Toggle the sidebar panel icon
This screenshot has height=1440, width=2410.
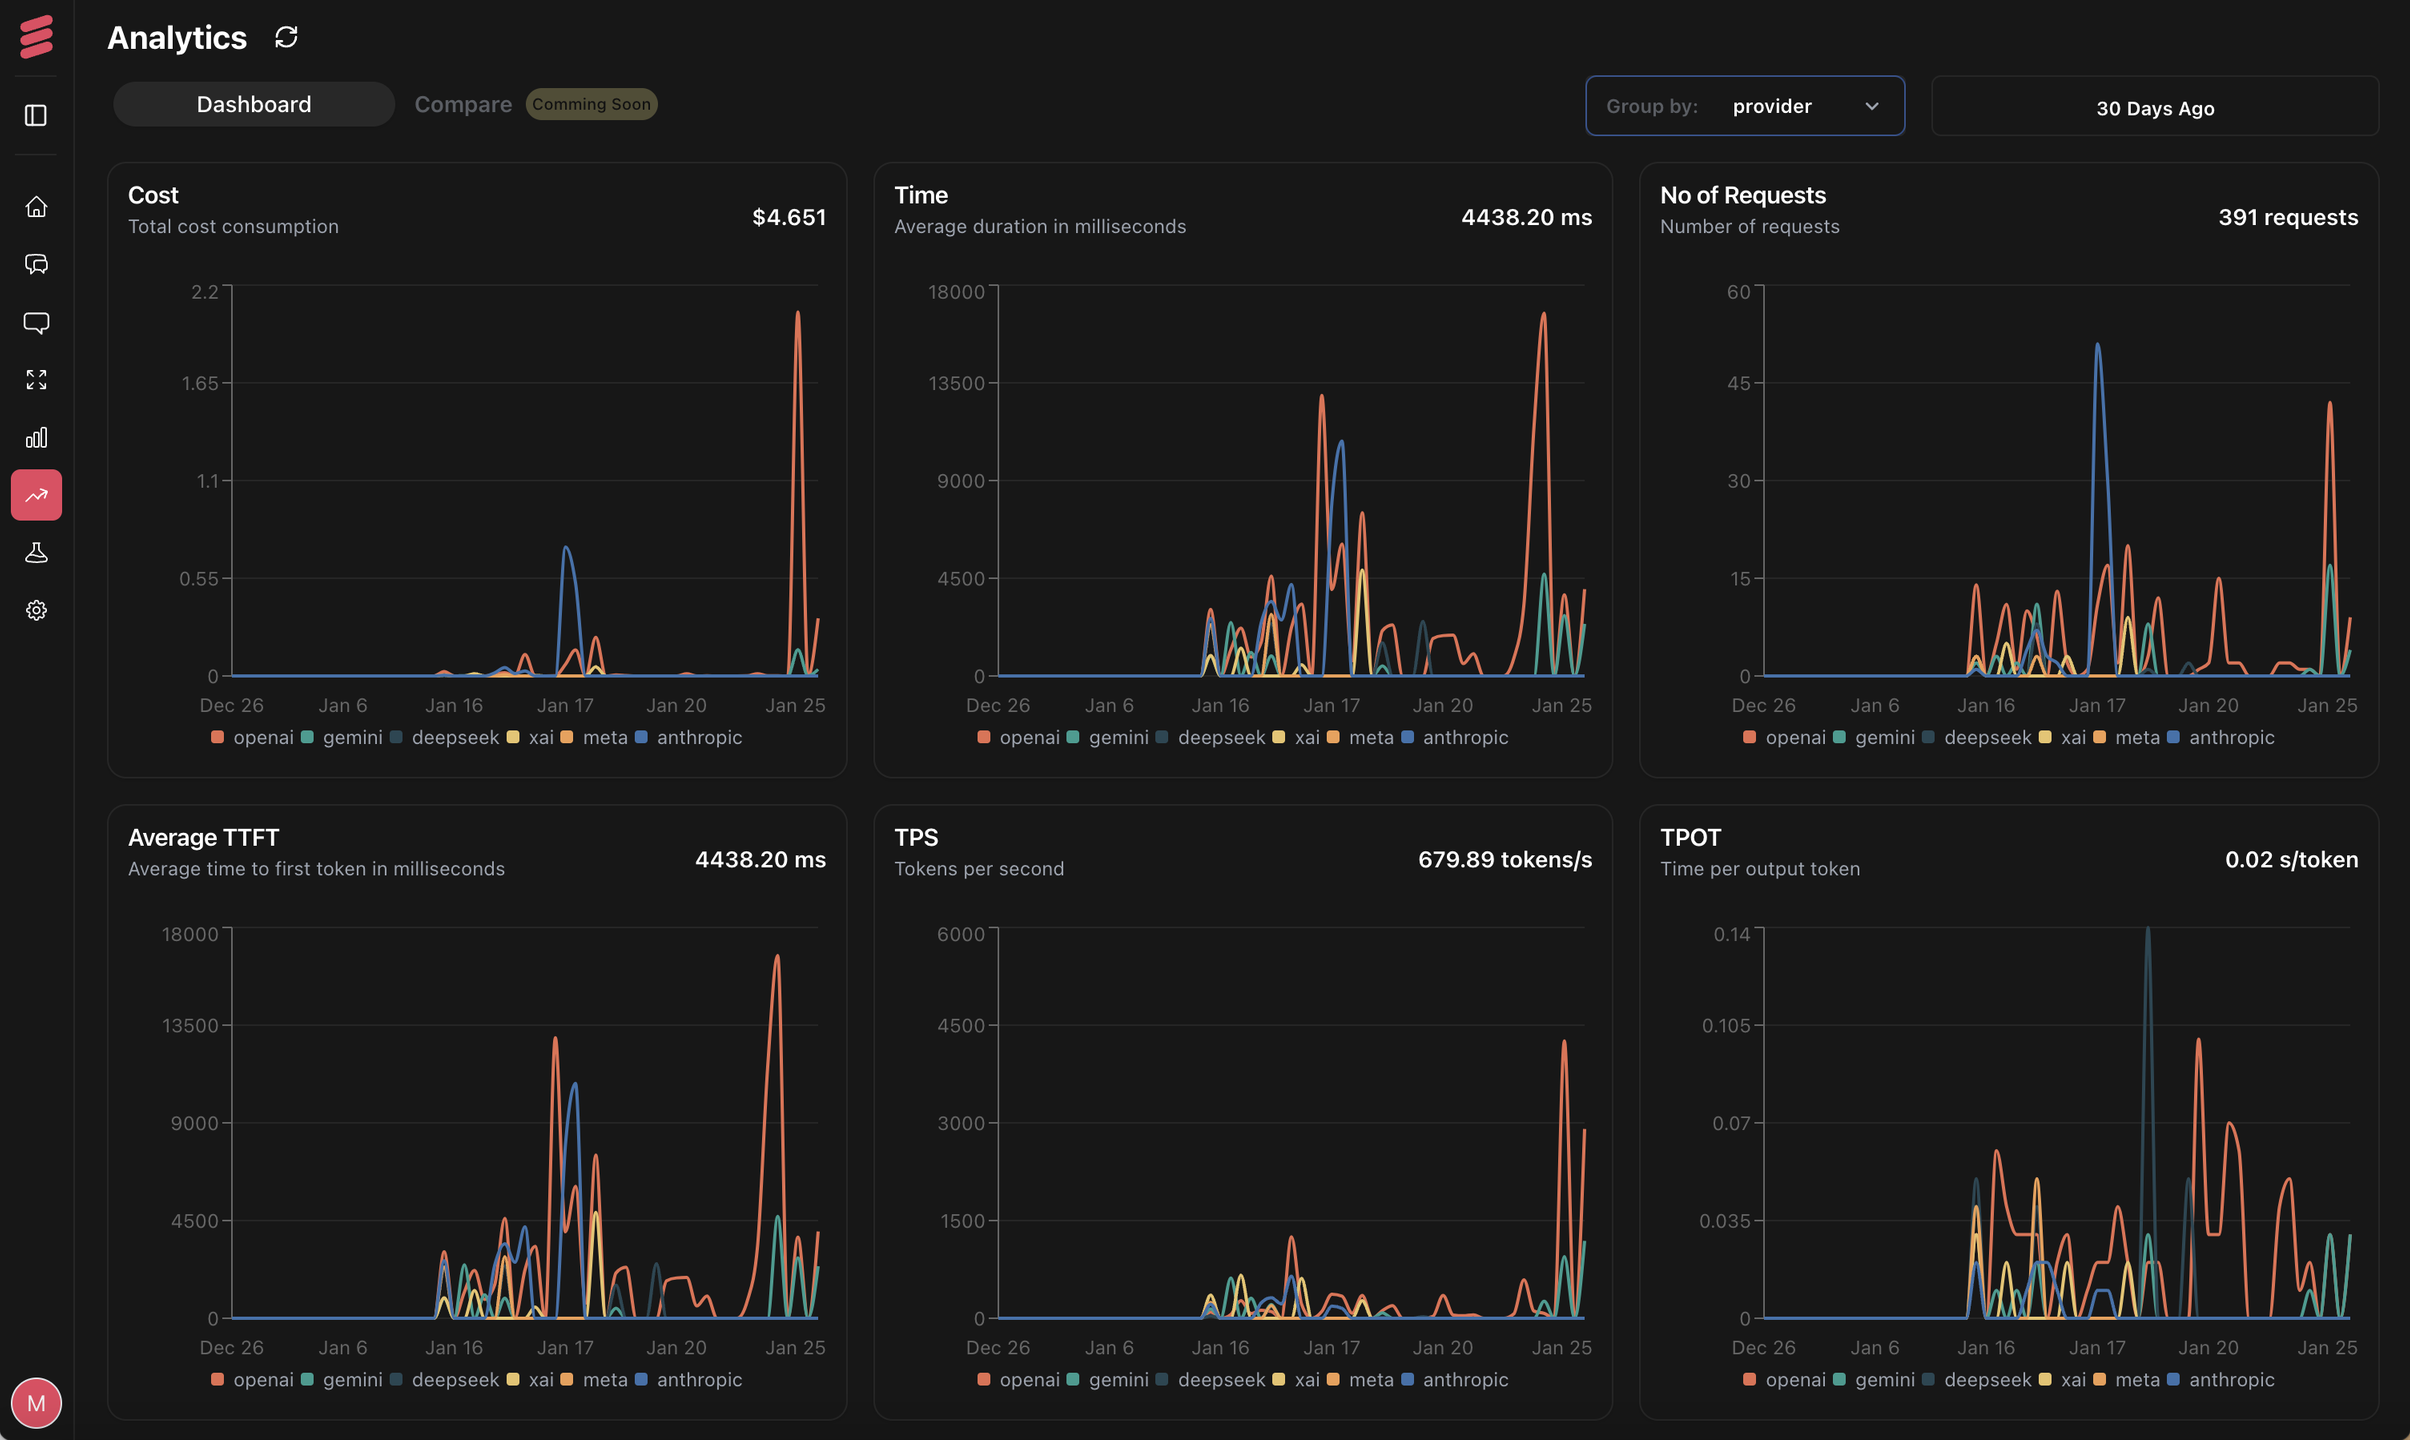pos(36,115)
